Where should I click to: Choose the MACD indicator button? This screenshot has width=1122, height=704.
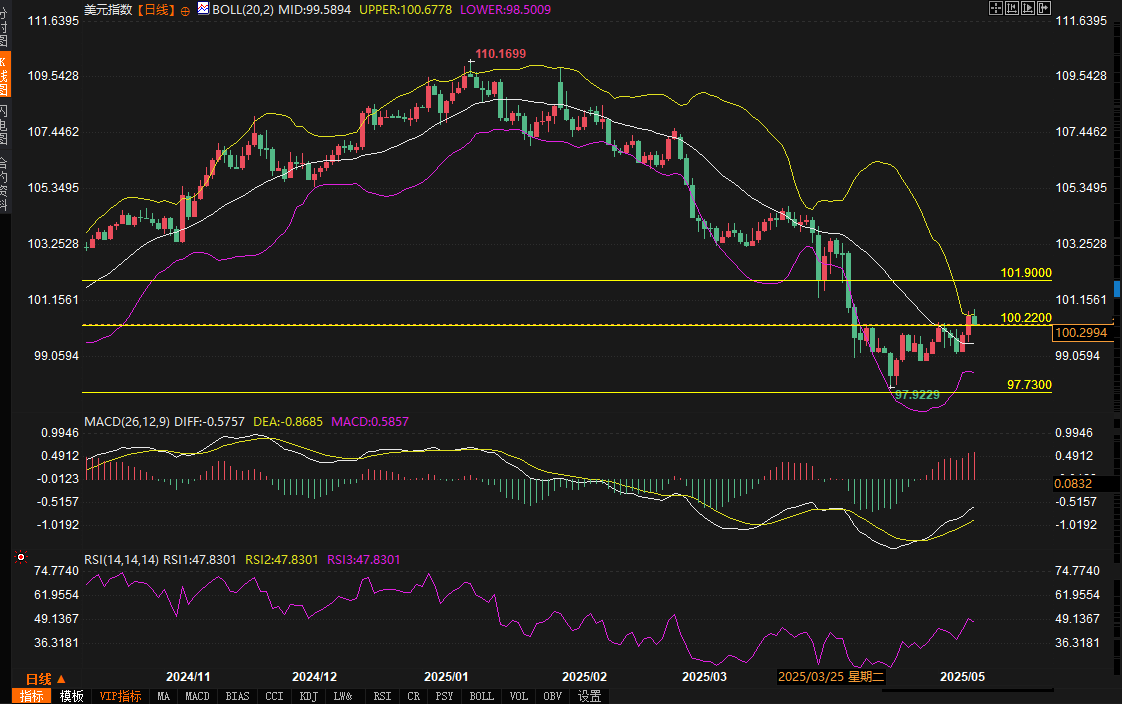[197, 696]
